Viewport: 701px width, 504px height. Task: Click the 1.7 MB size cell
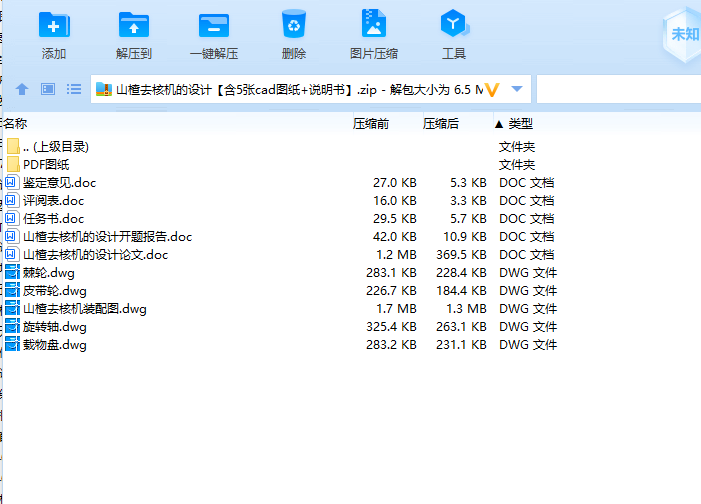tap(397, 309)
